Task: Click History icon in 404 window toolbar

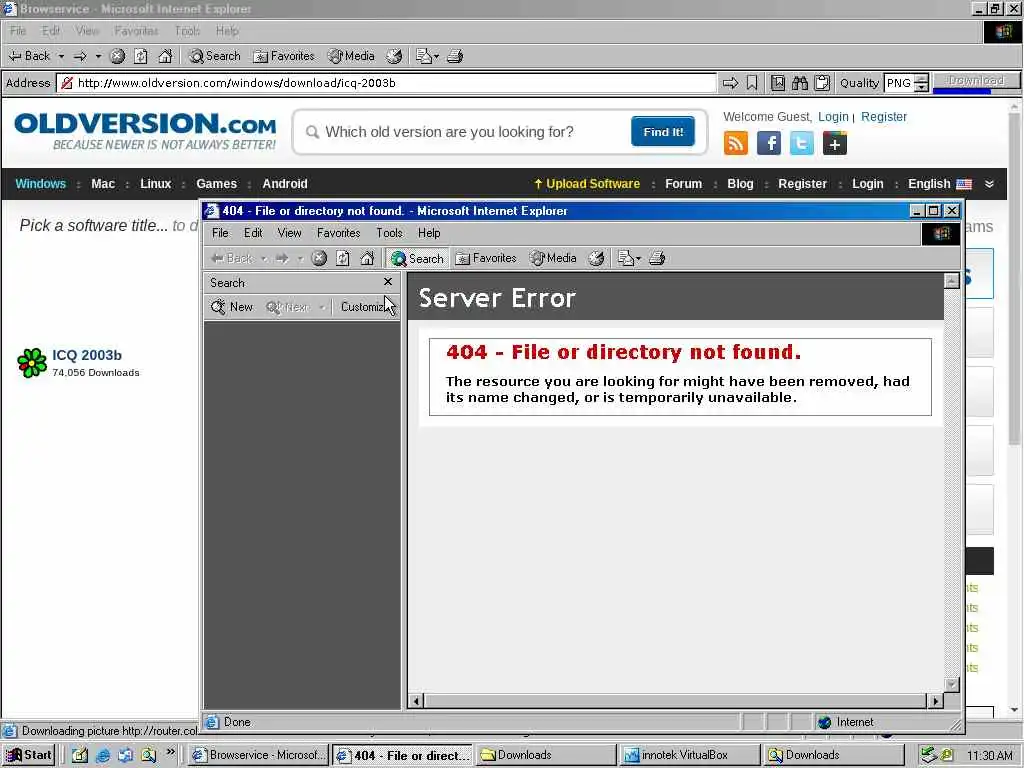Action: click(596, 259)
